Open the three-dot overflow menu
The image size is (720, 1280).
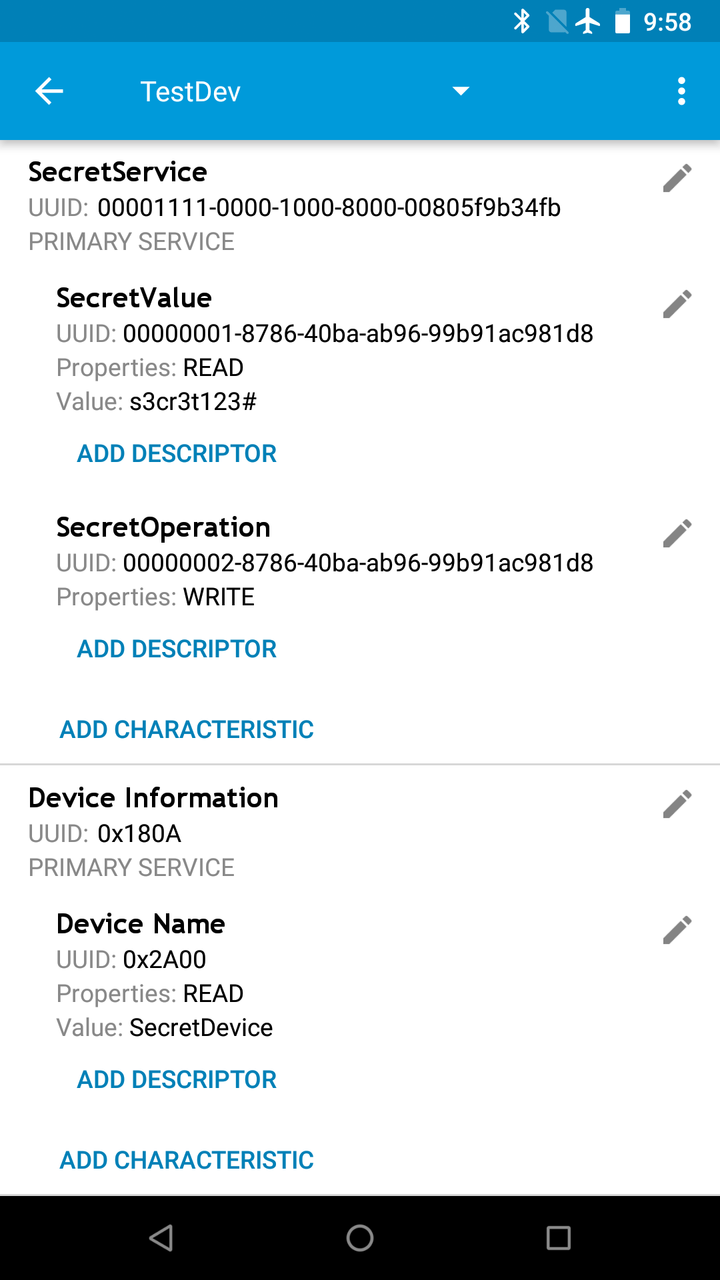681,92
